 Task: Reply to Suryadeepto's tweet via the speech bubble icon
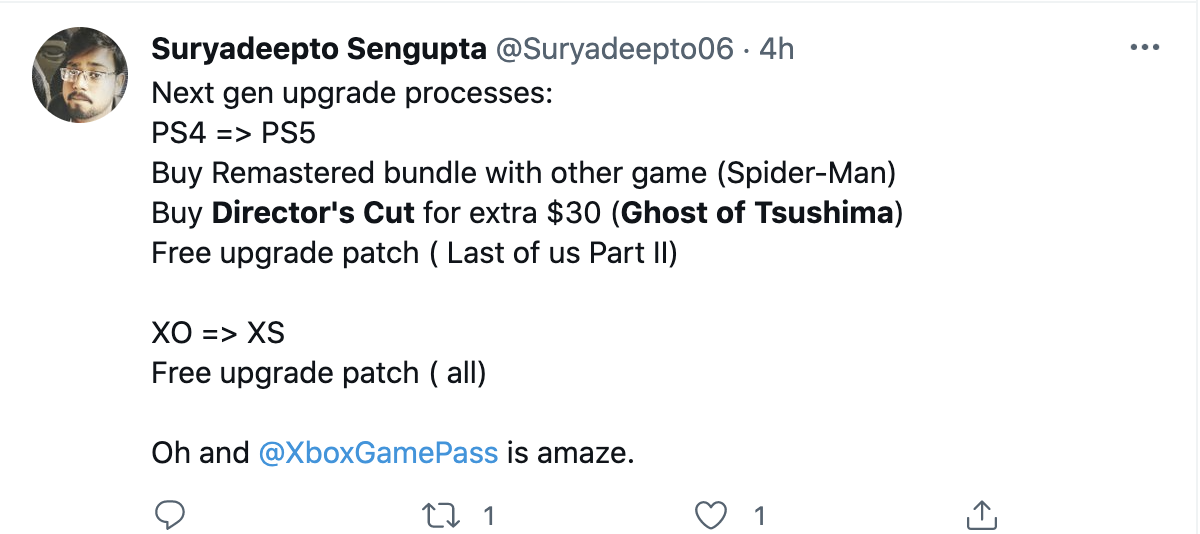tap(171, 515)
